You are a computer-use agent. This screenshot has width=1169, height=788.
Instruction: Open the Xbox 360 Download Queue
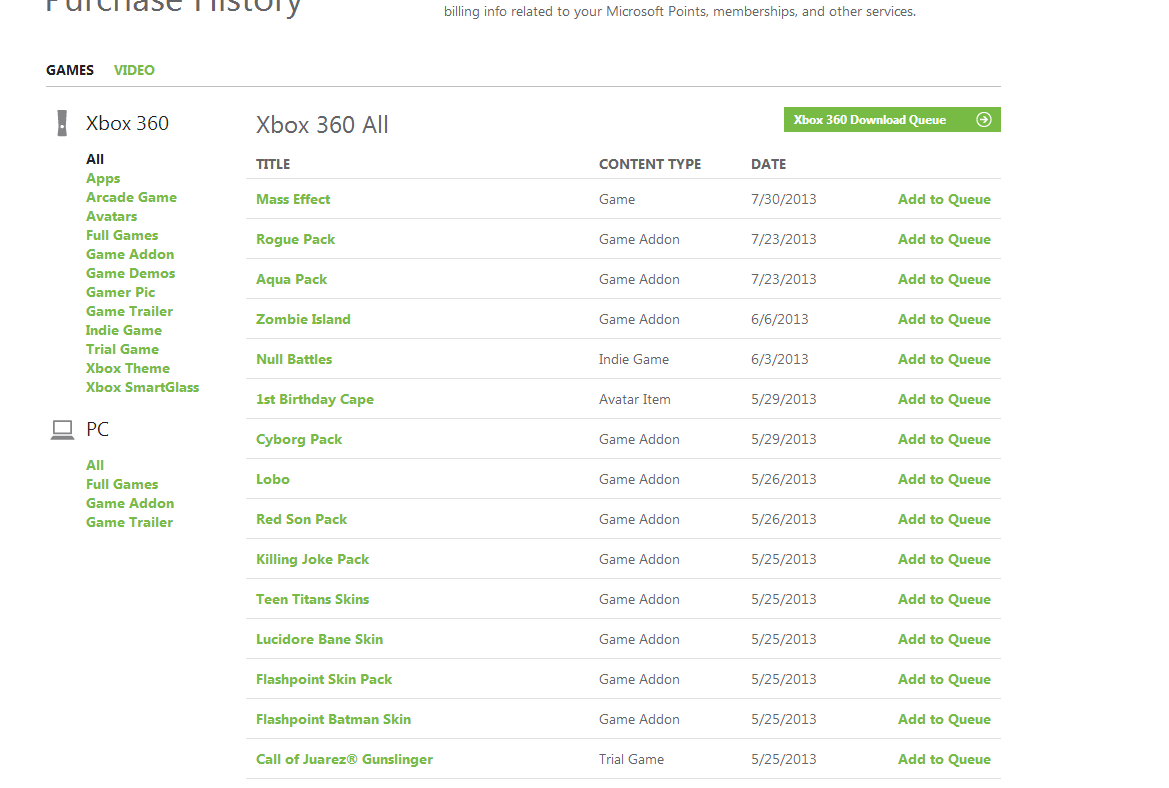tap(892, 120)
